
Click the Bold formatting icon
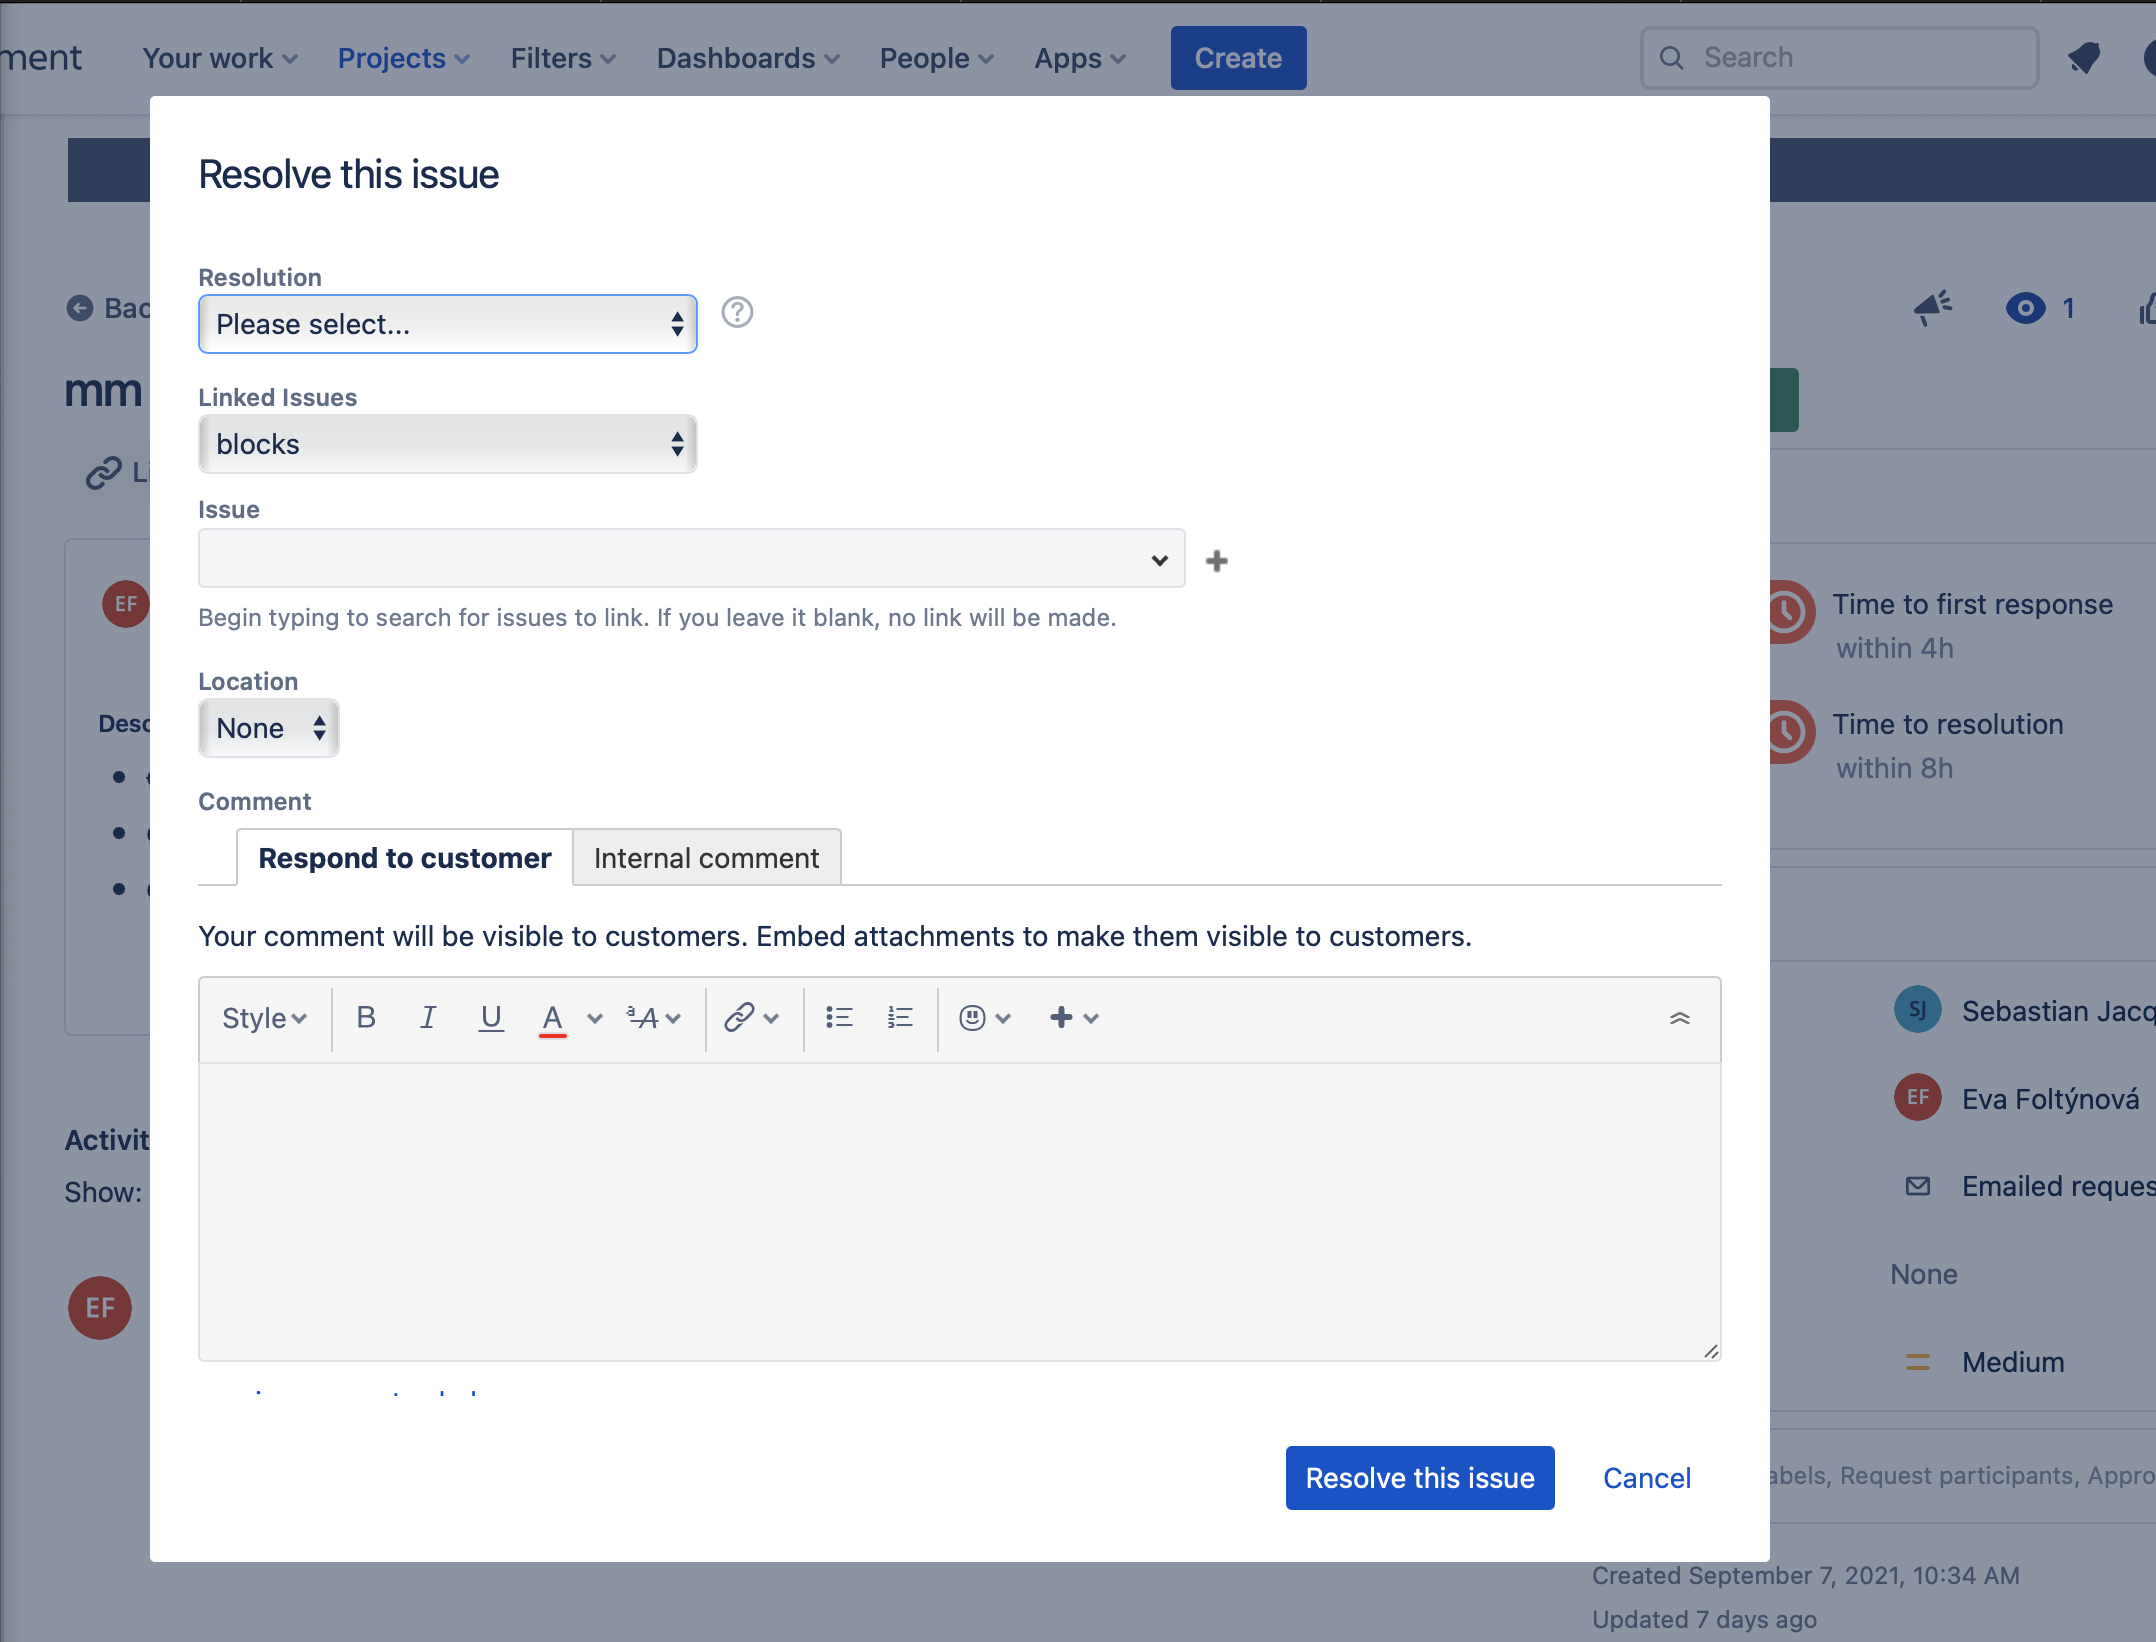click(x=366, y=1018)
